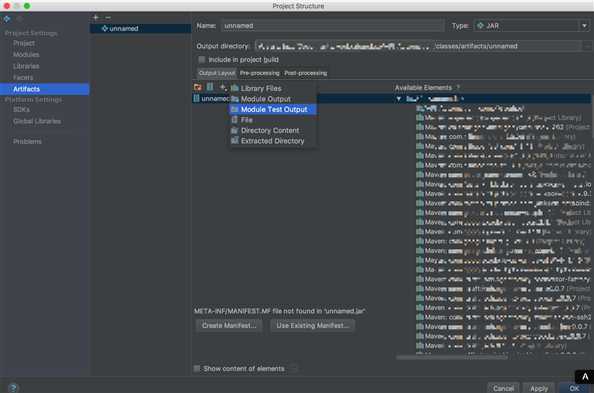Click the Available Elements help icon

point(458,88)
